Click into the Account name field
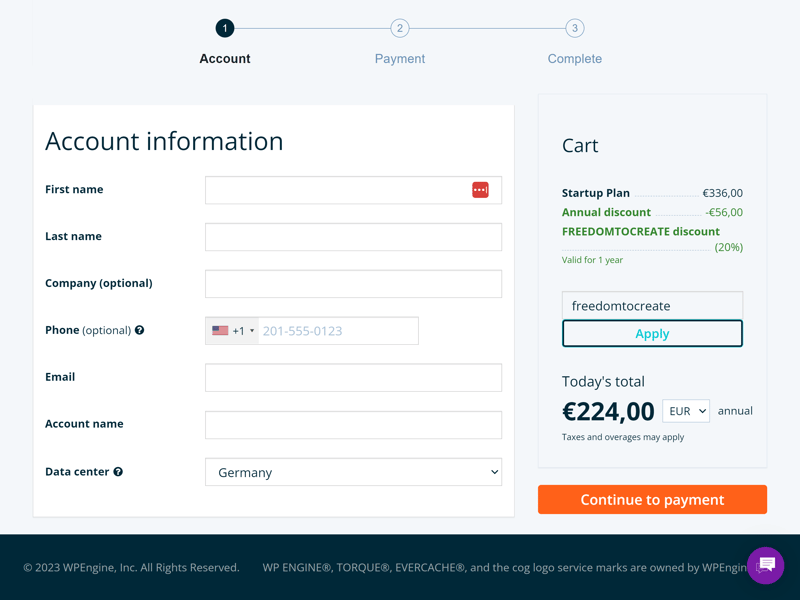800x600 pixels. pyautogui.click(x=353, y=425)
